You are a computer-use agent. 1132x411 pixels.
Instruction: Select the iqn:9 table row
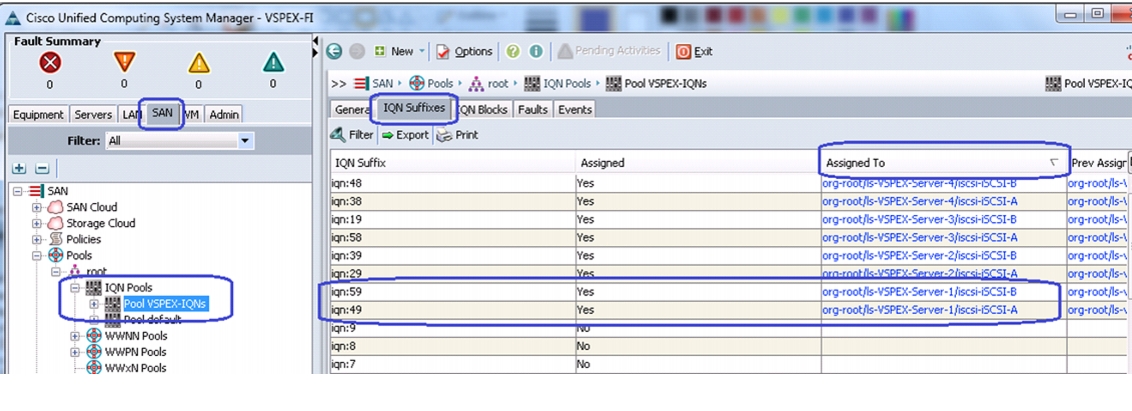[730, 328]
